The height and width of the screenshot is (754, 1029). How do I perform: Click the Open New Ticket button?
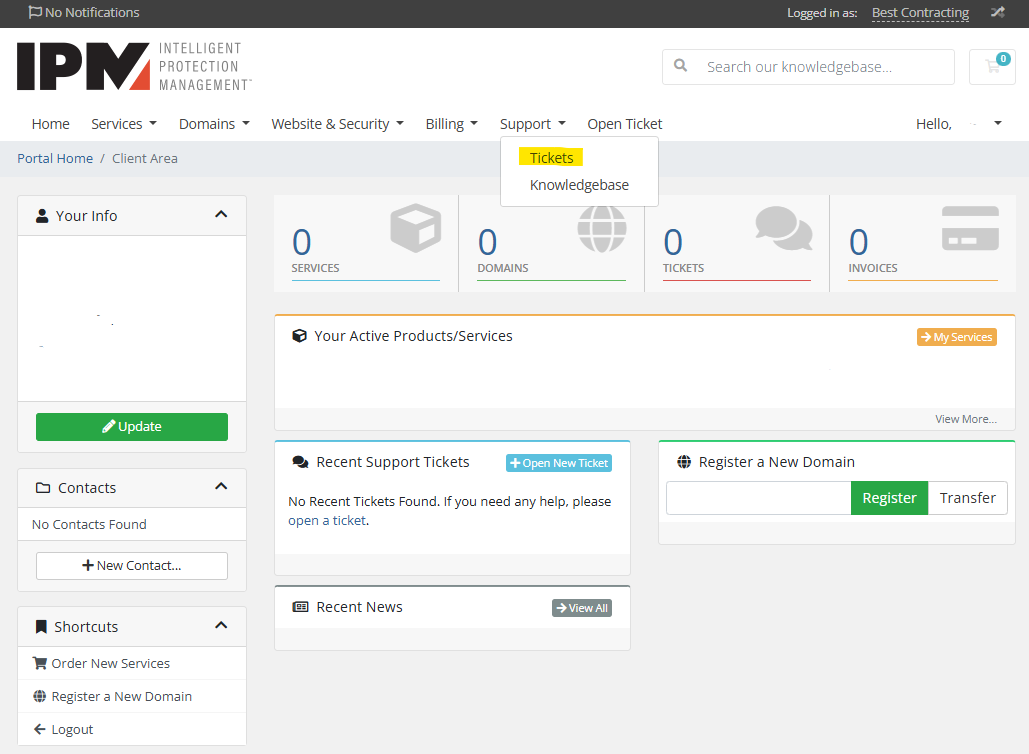[558, 463]
